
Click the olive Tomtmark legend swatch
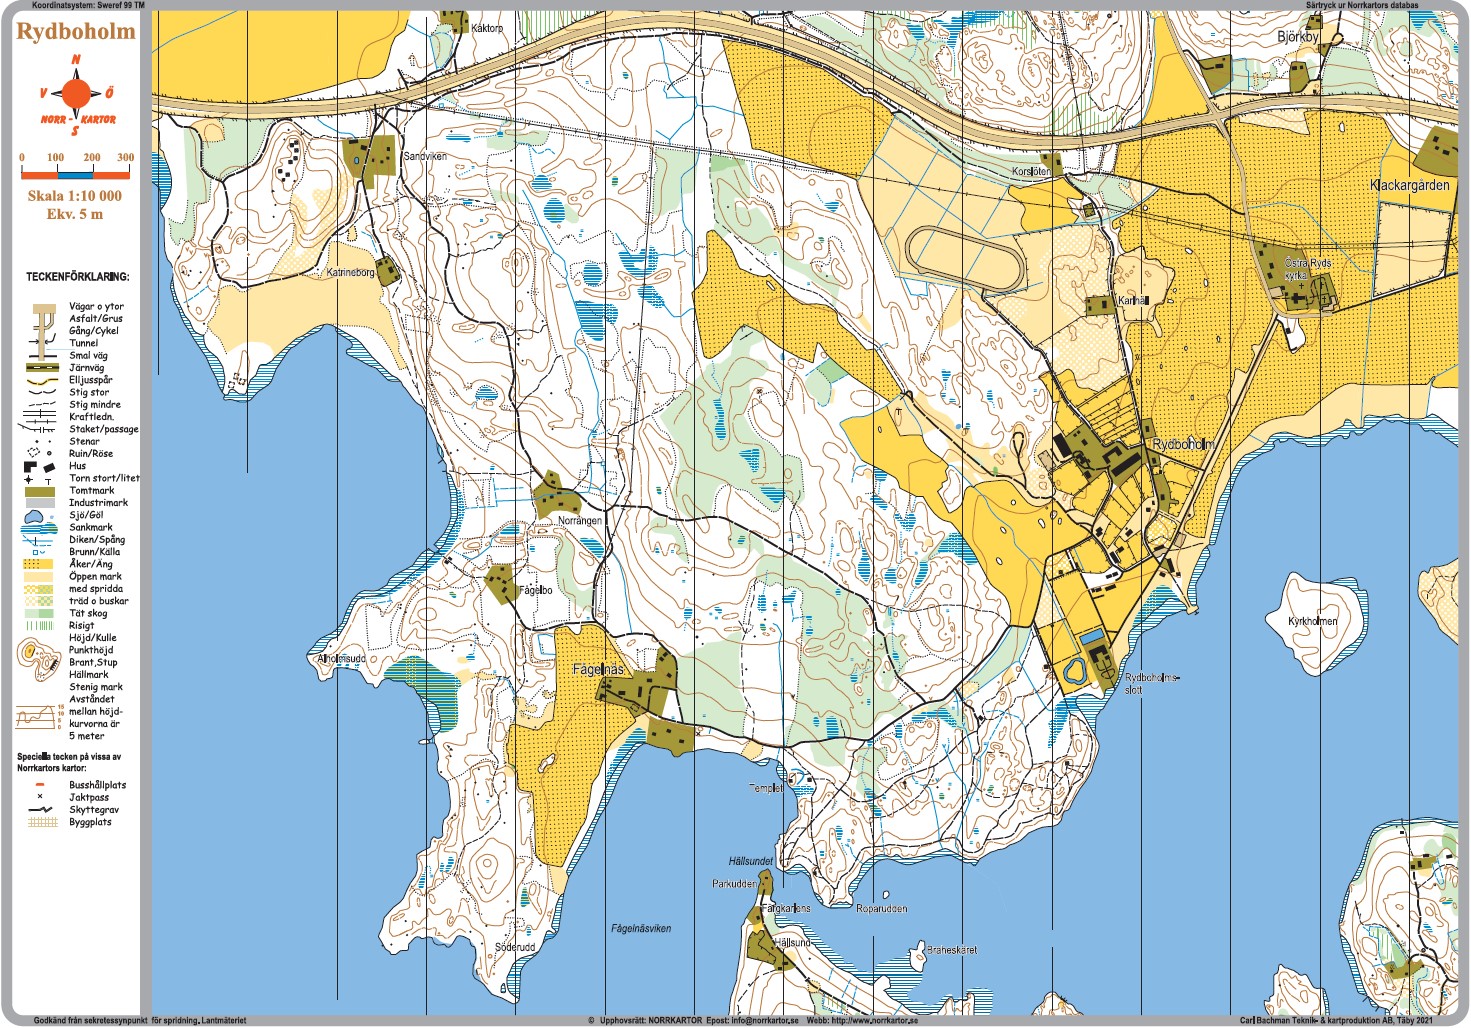coord(40,491)
